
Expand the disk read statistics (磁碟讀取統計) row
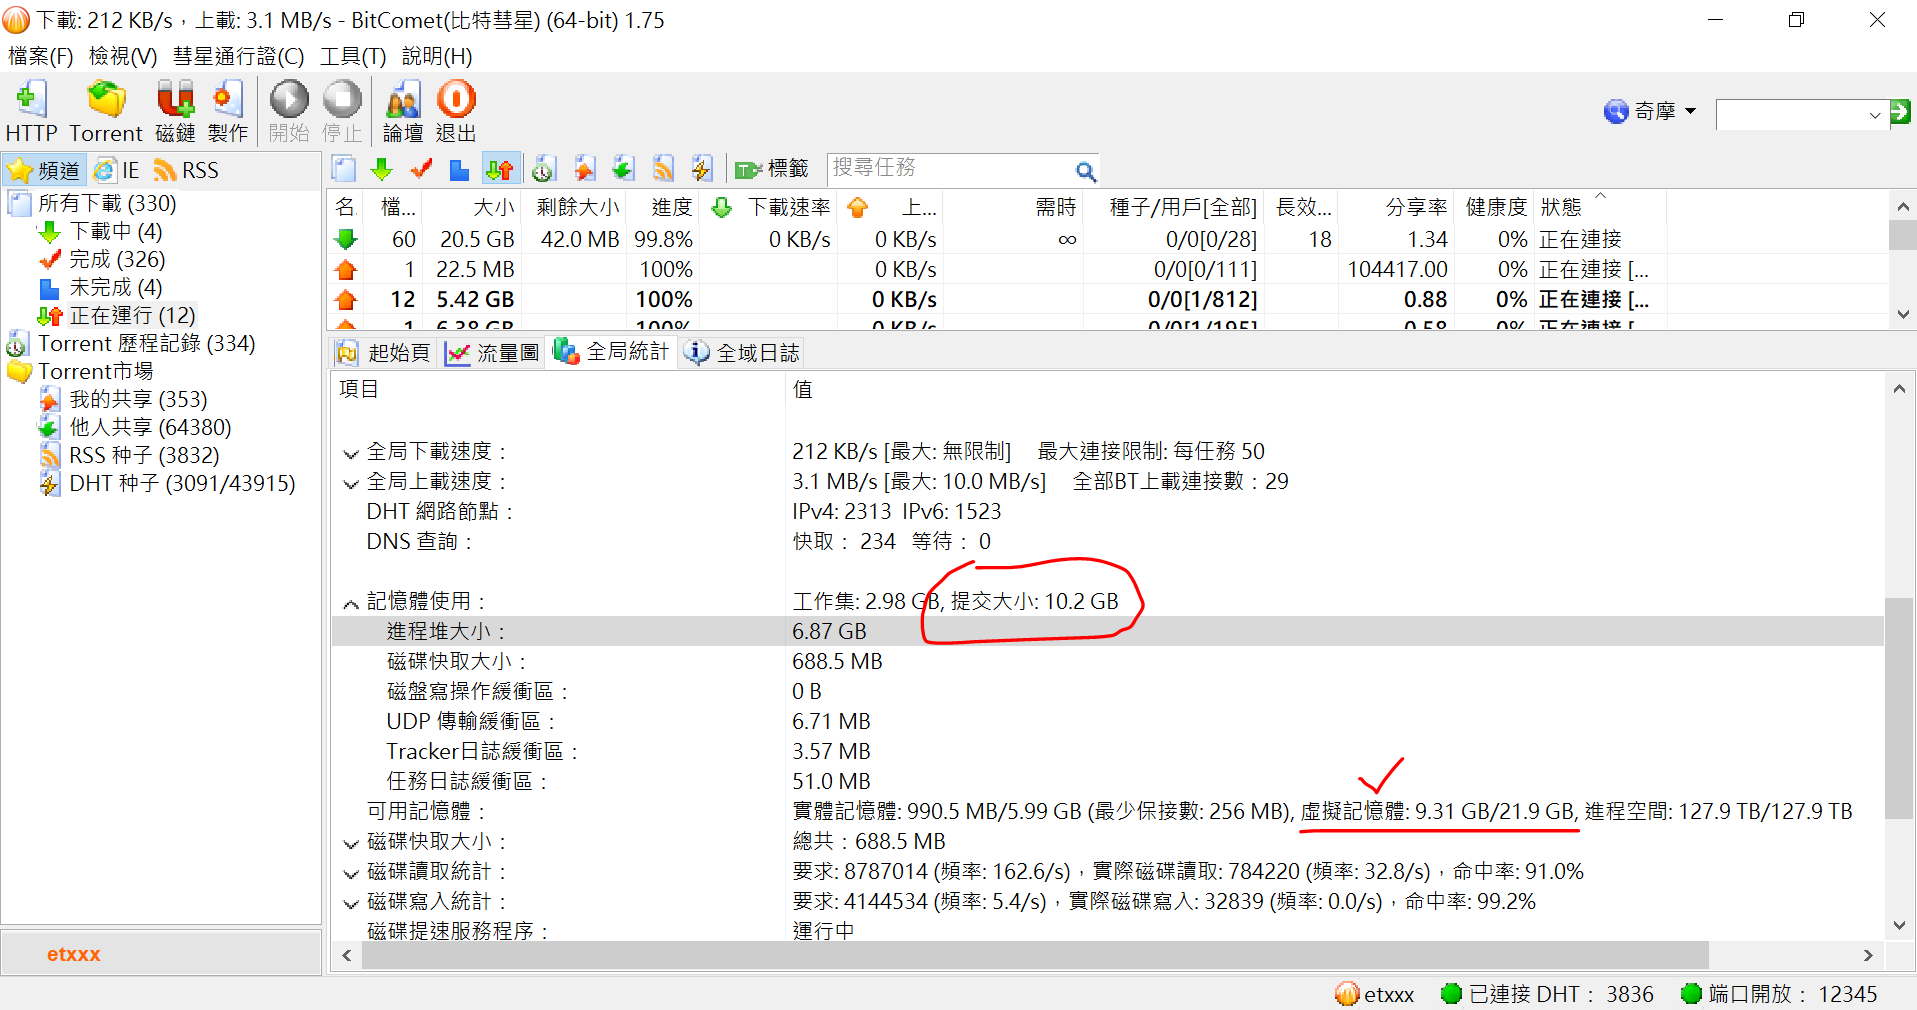point(351,873)
